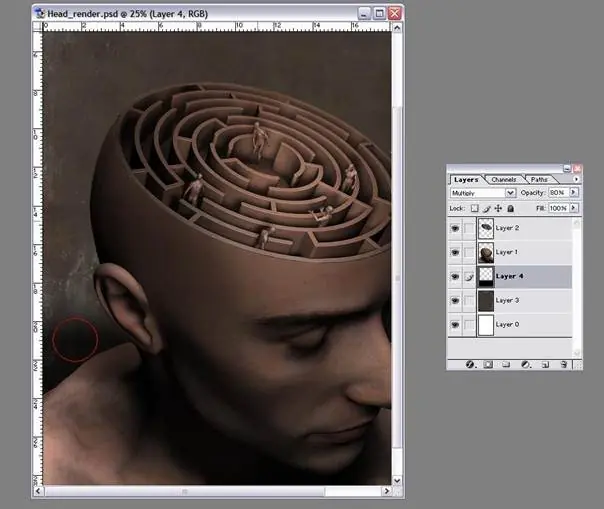
Task: Enable the lock all padlock icon
Action: (510, 208)
